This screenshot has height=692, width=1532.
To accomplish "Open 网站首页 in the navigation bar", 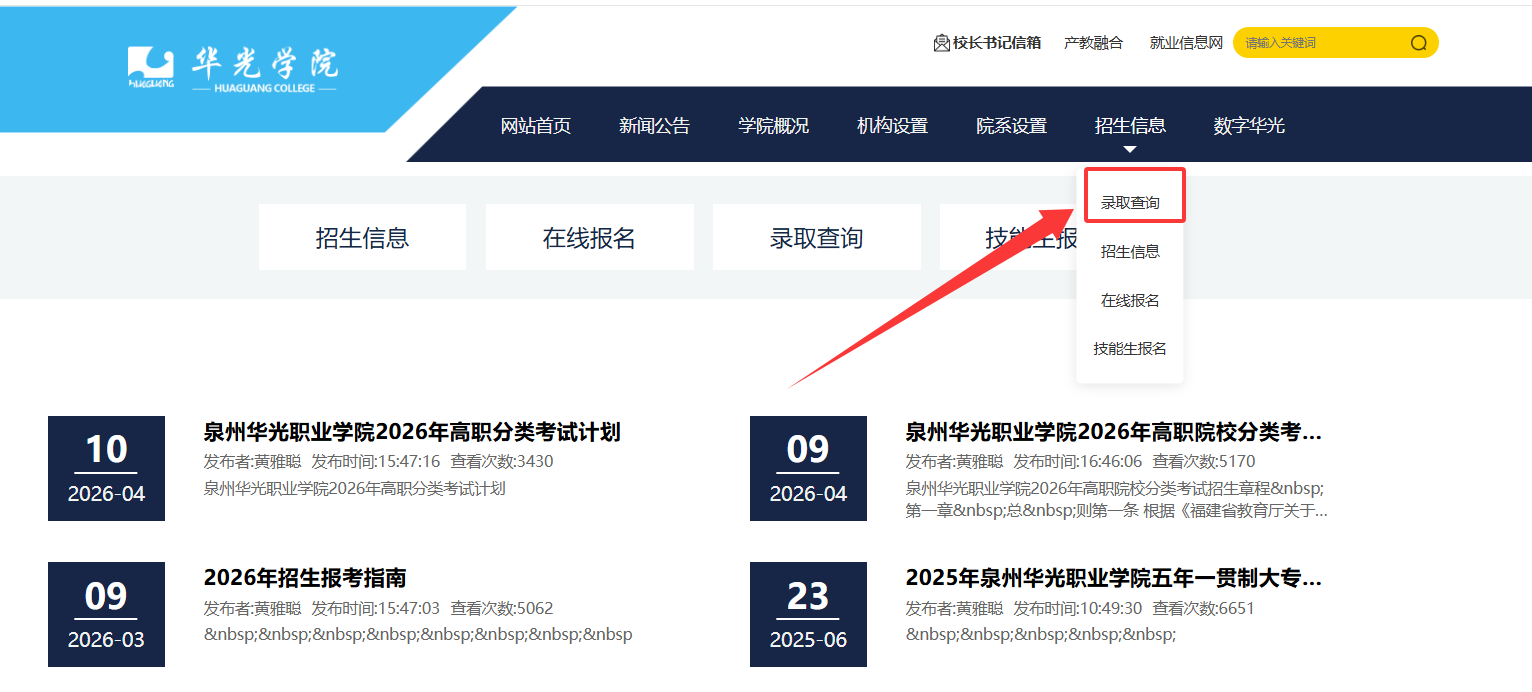I will [536, 126].
